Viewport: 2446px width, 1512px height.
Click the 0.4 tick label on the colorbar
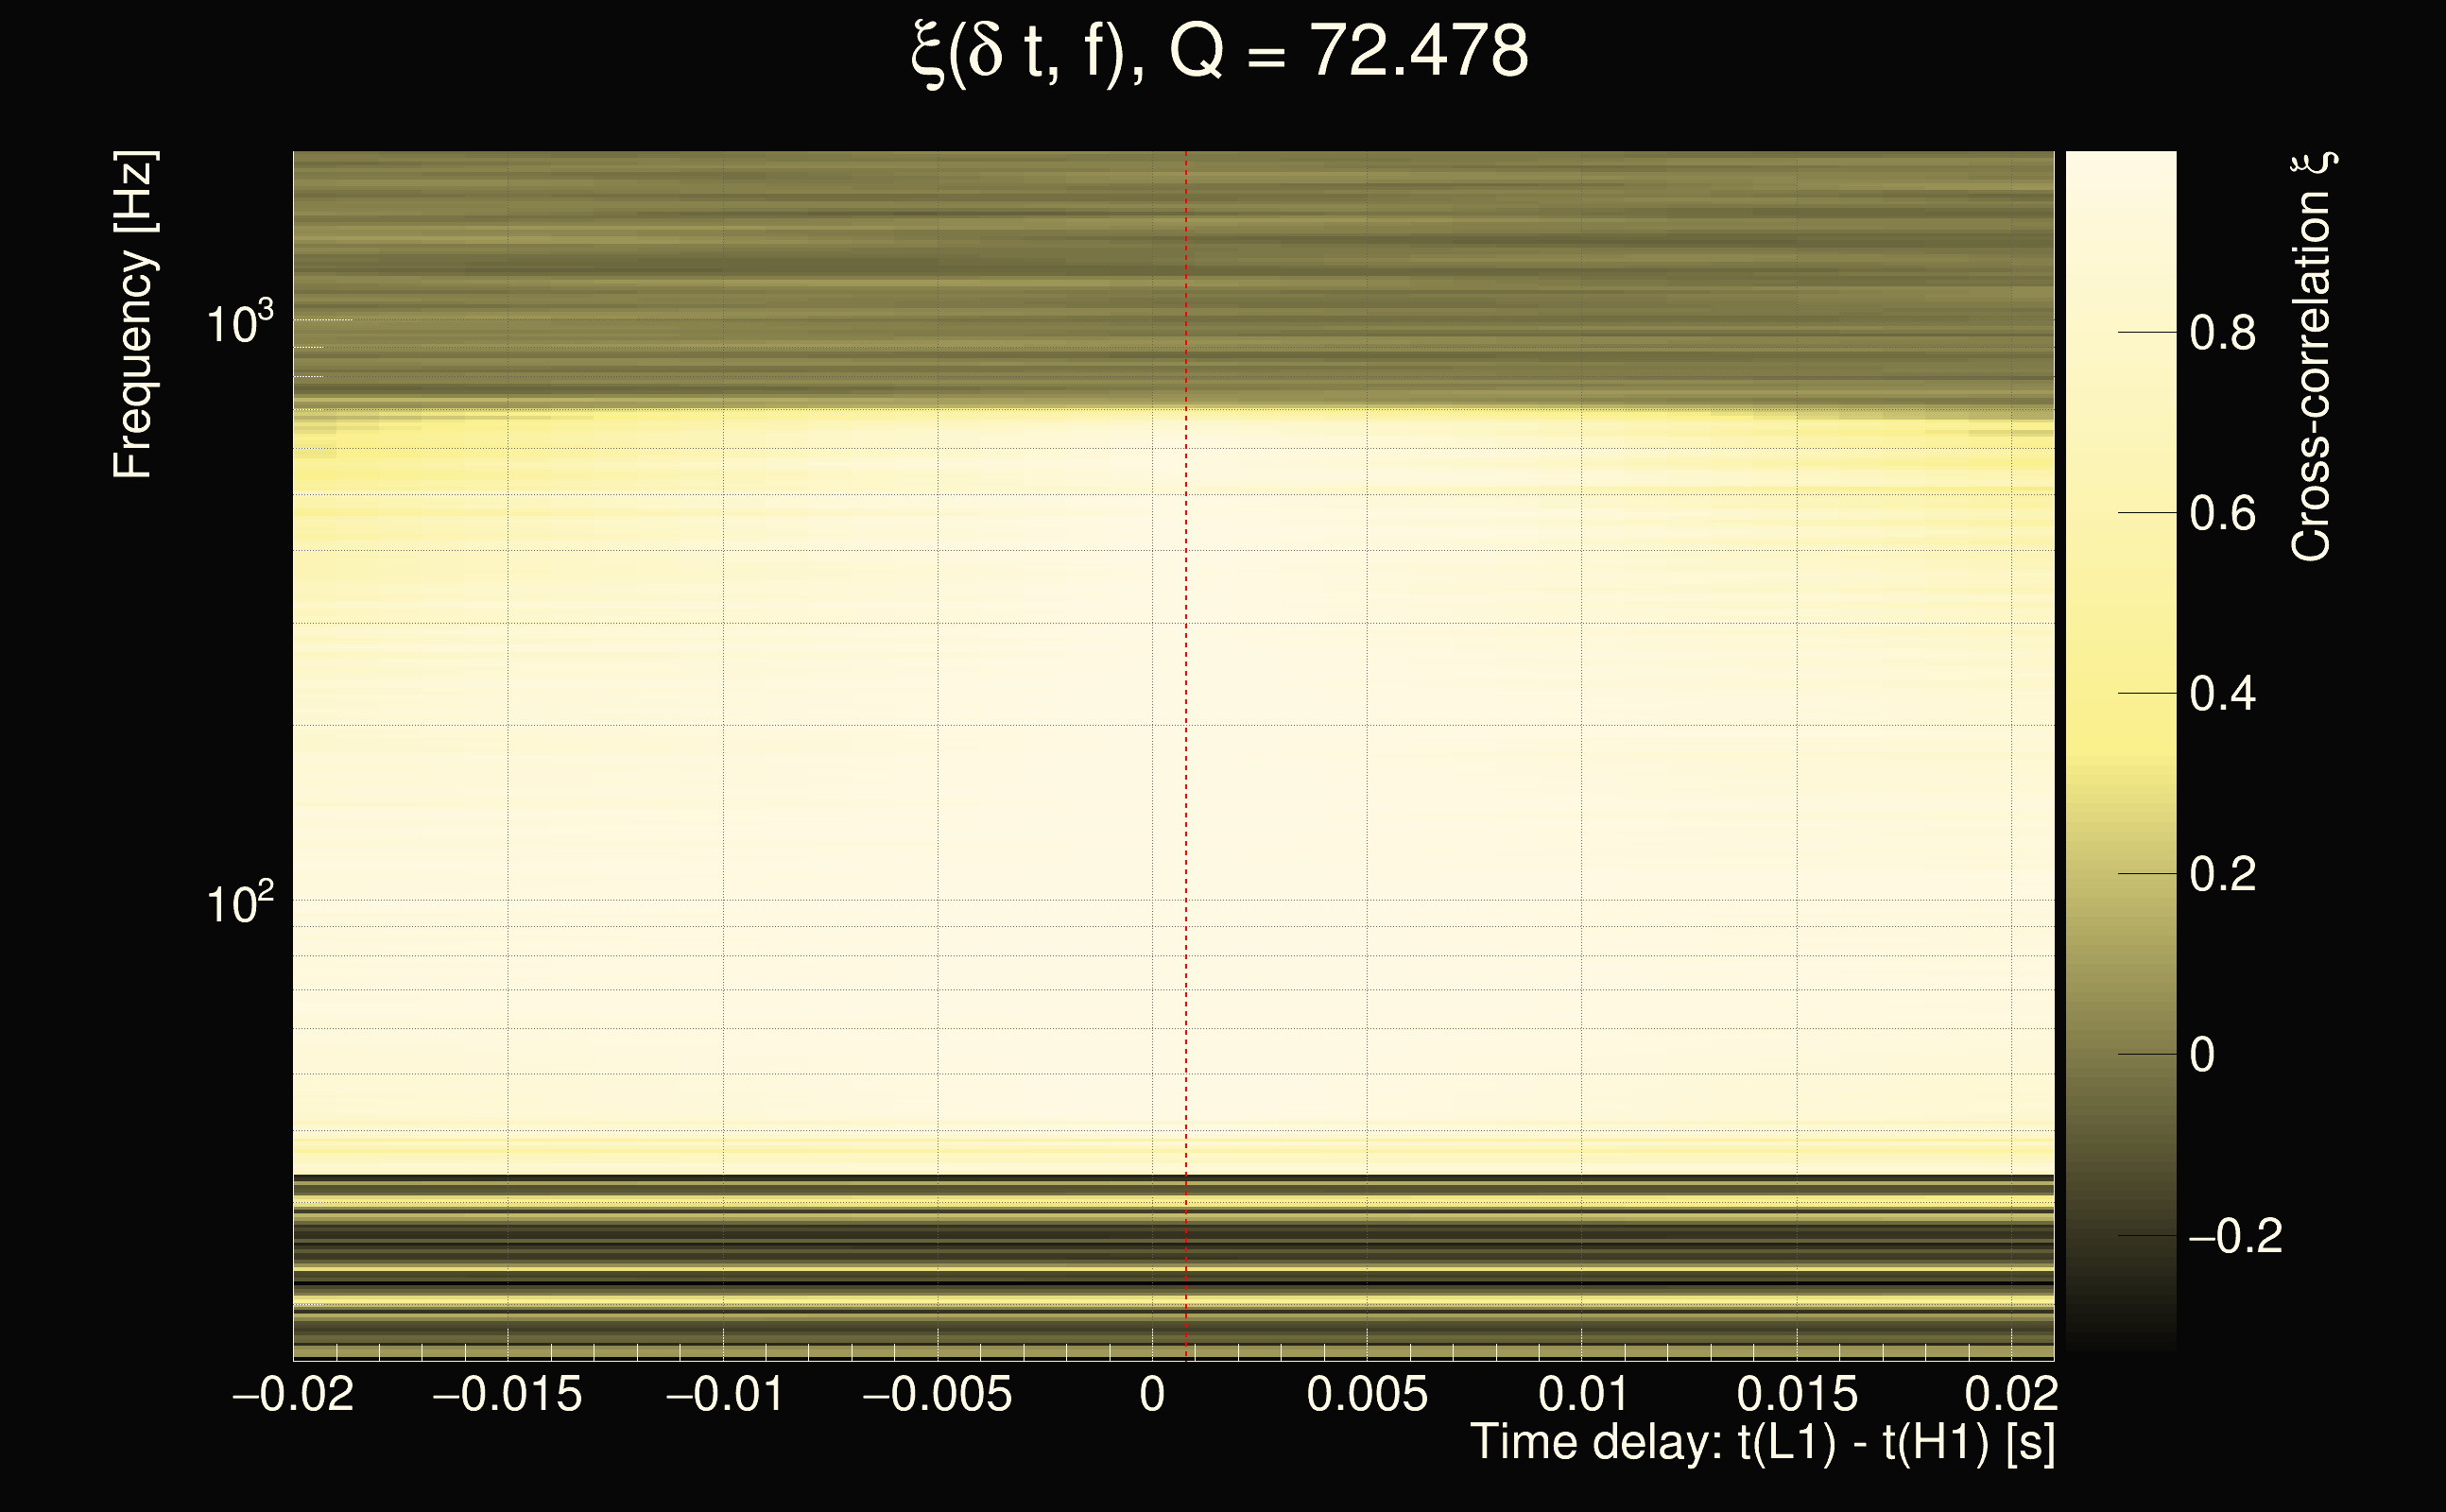click(2222, 694)
